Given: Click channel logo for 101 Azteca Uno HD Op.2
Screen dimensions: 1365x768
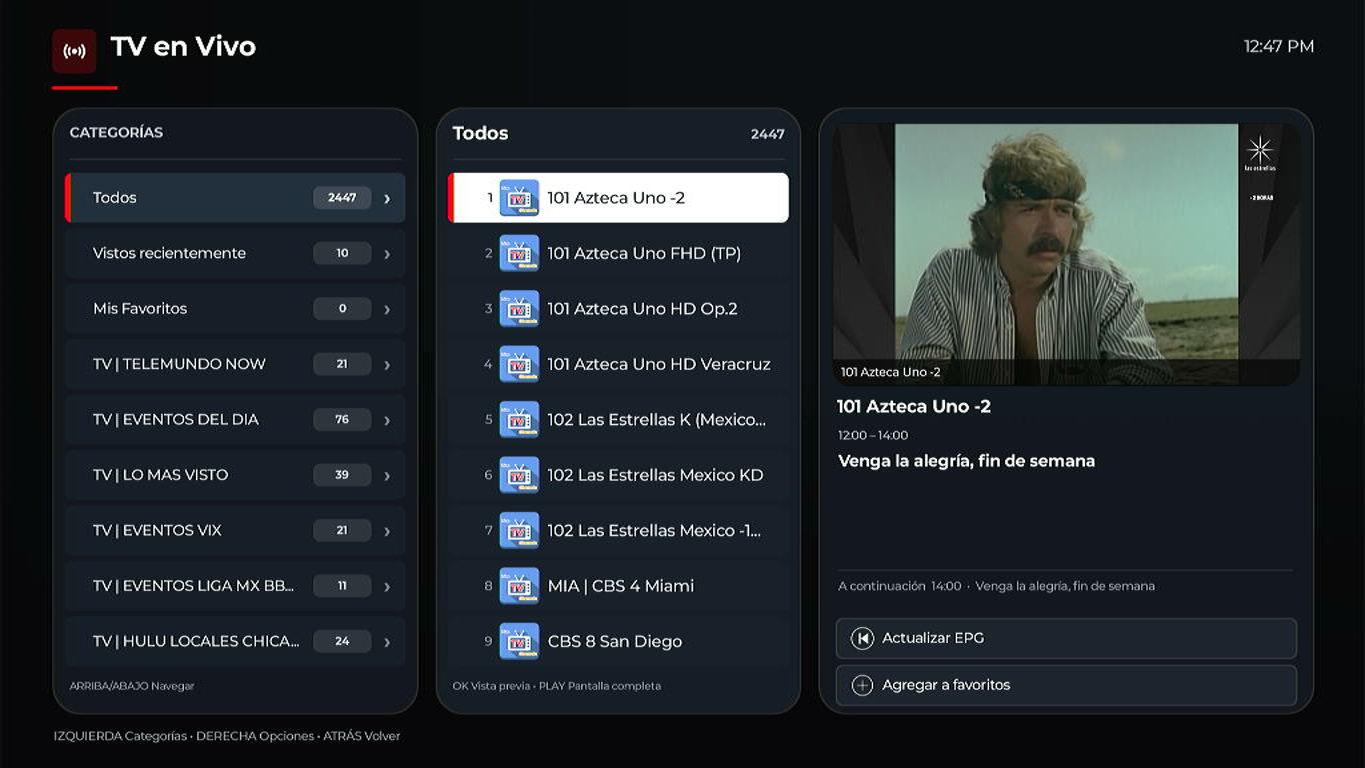Looking at the screenshot, I should click(x=519, y=309).
